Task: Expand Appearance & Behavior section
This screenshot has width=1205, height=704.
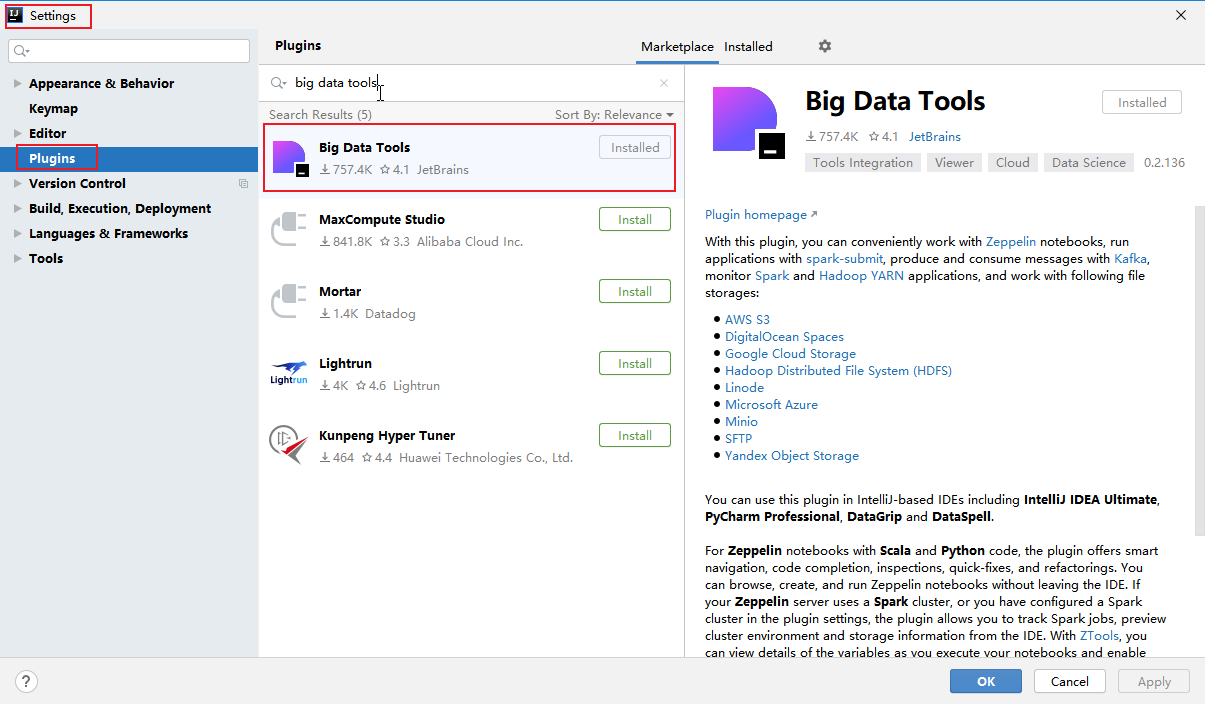Action: click(x=18, y=84)
